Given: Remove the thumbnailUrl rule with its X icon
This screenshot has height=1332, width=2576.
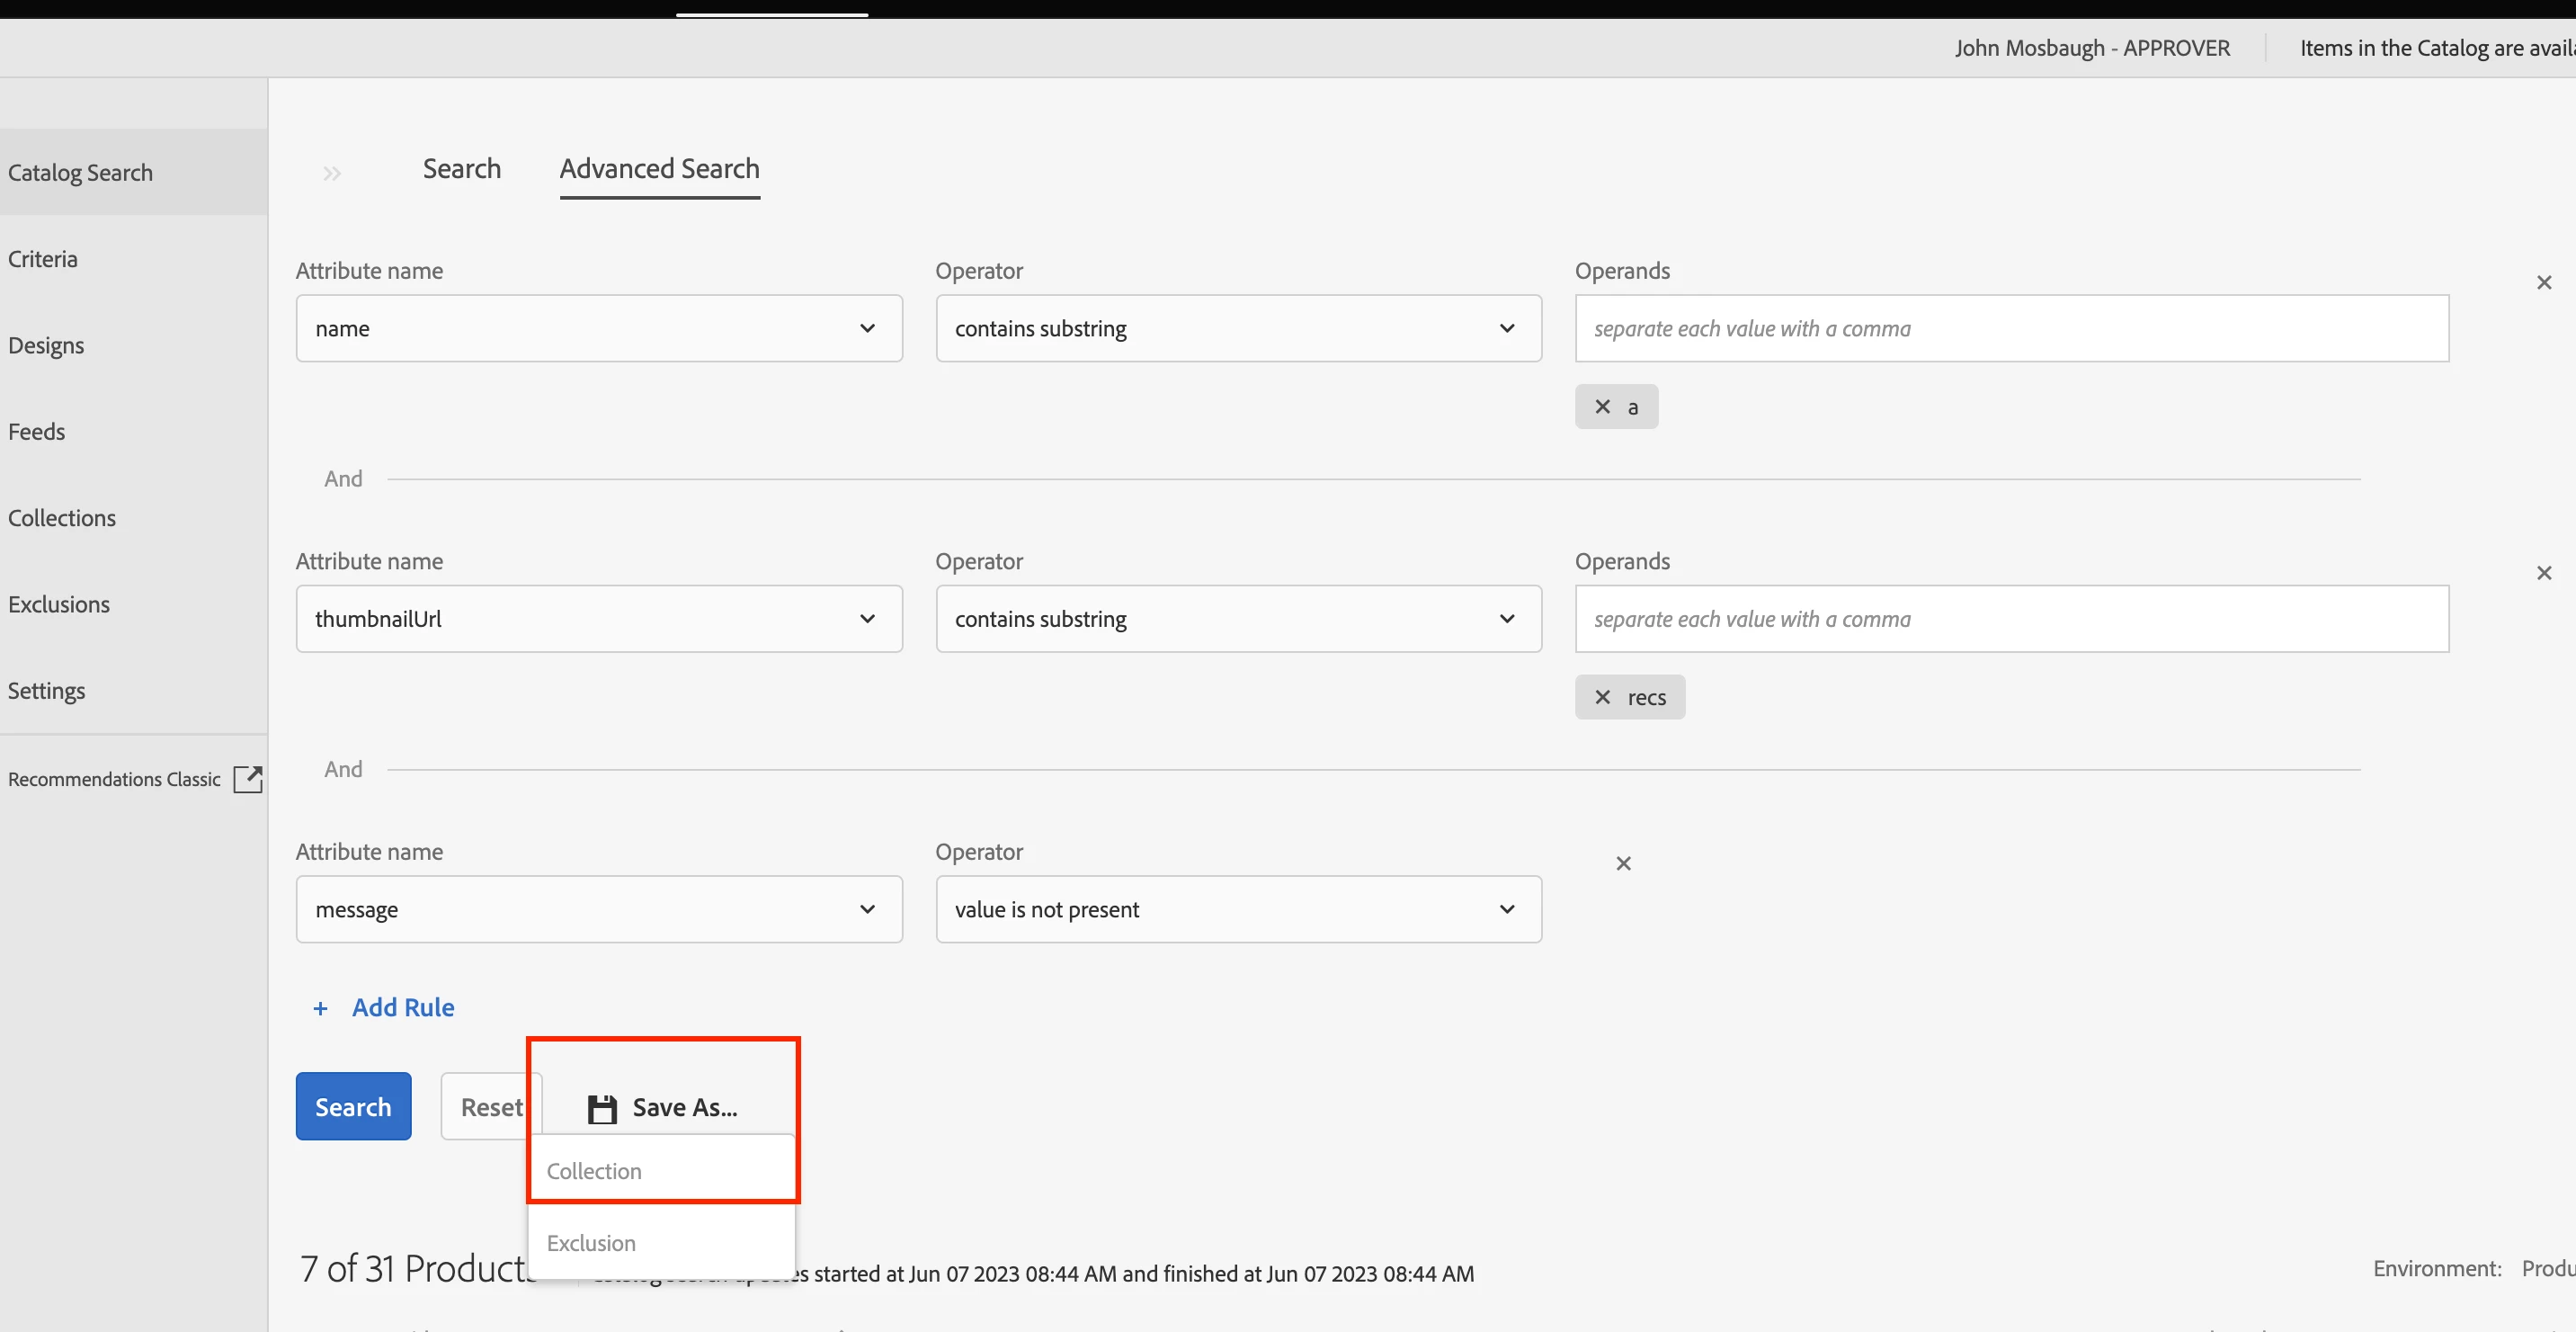Looking at the screenshot, I should click(2543, 573).
